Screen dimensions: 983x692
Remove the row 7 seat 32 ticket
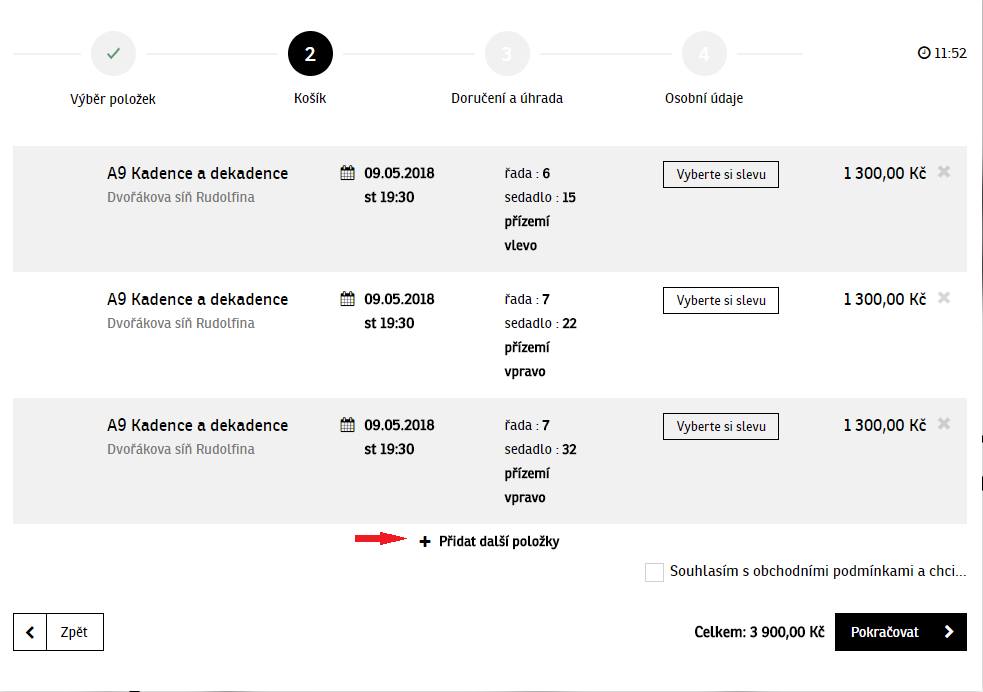click(x=944, y=424)
